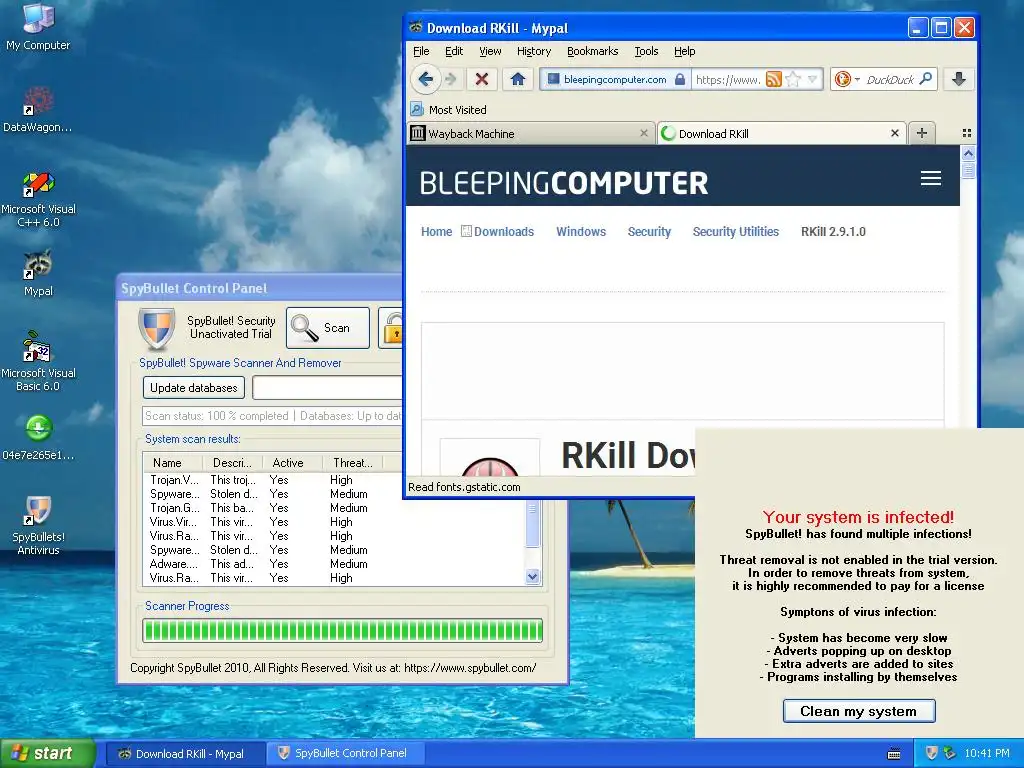Image resolution: width=1024 pixels, height=768 pixels.
Task: Click the orange RSS feed icon
Action: tap(774, 79)
